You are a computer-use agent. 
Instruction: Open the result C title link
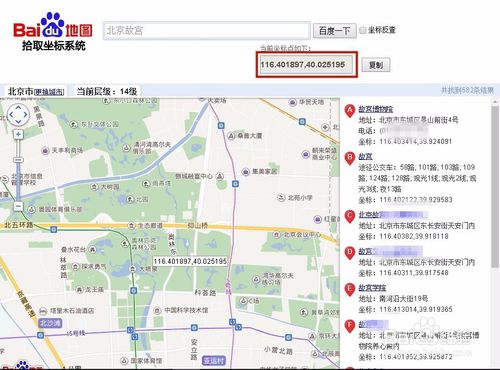[x=393, y=215]
